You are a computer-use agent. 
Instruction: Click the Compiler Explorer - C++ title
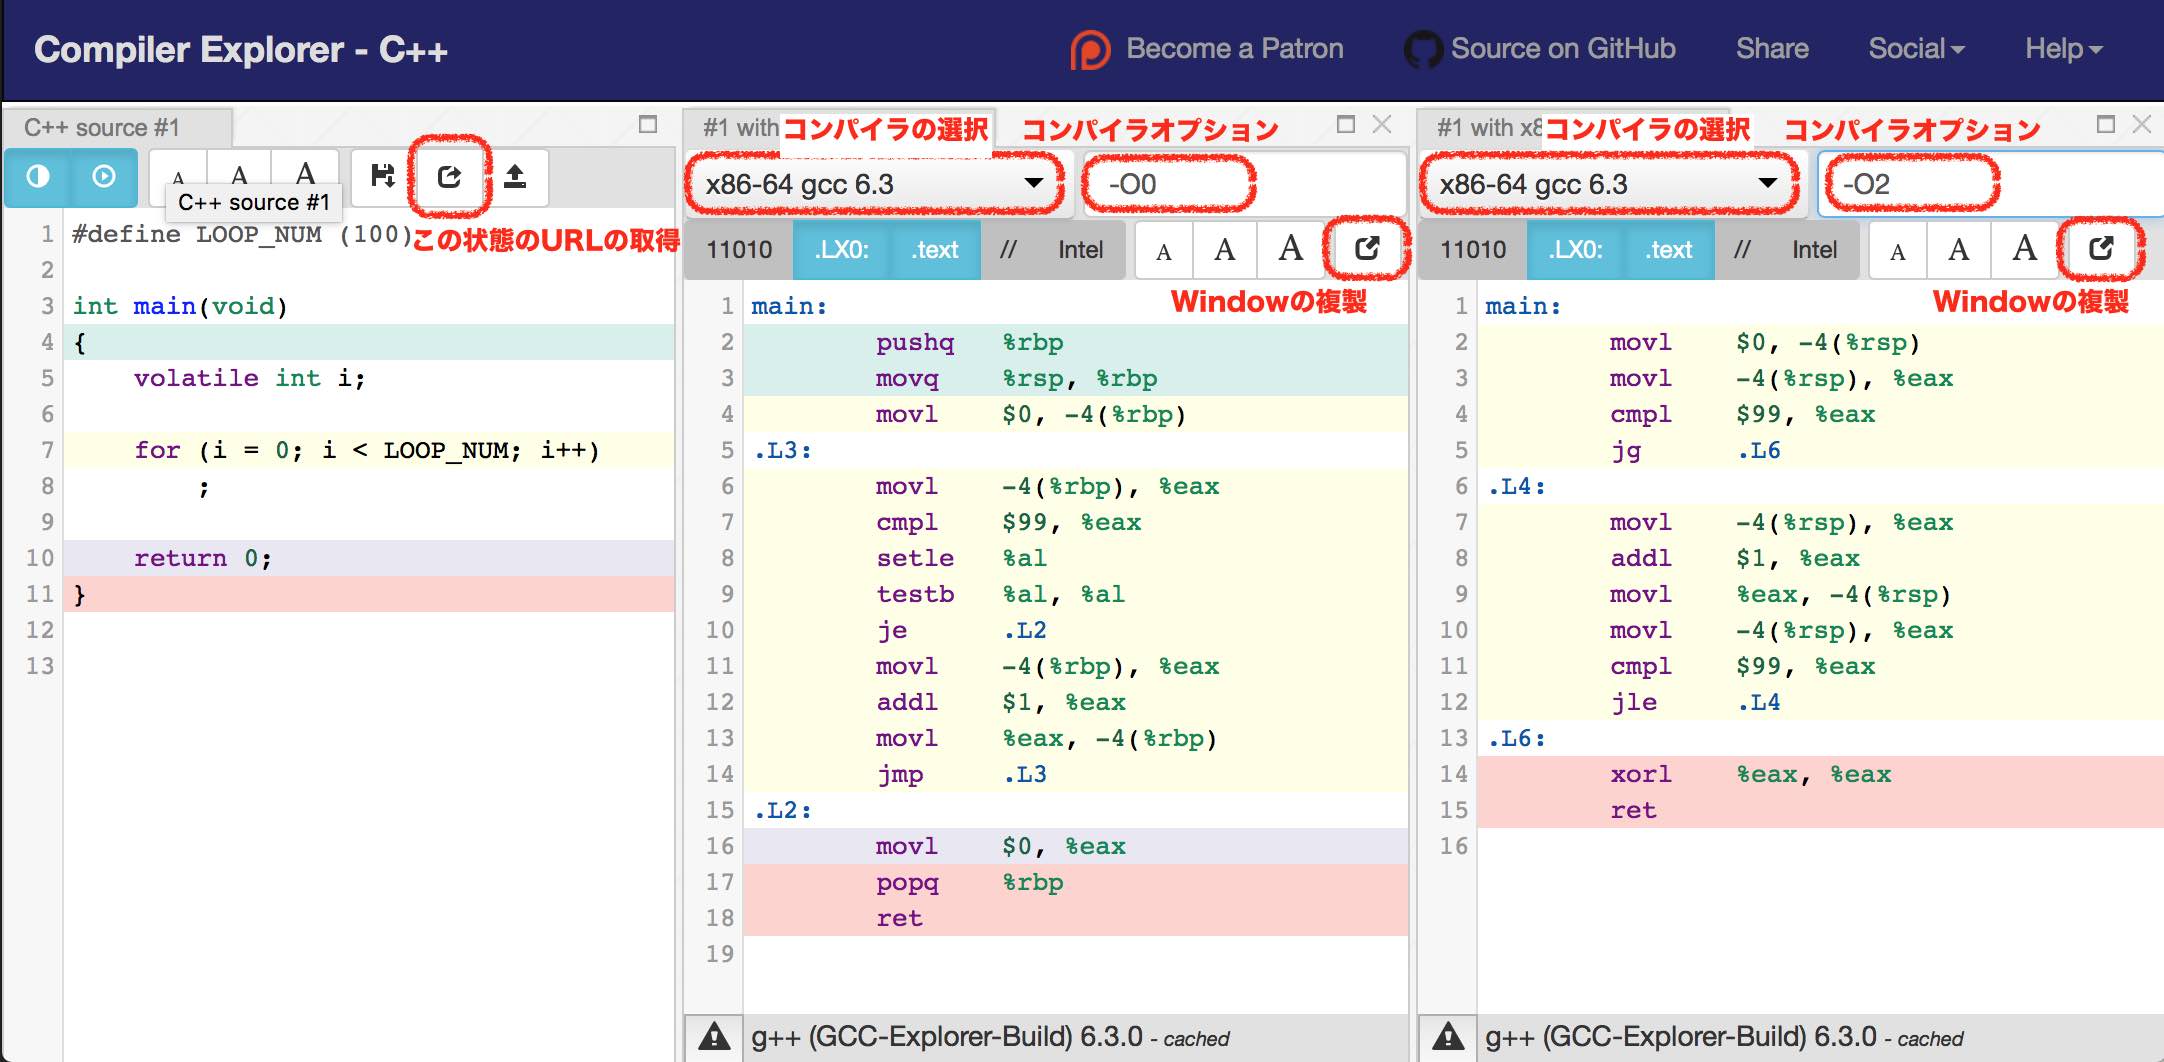pos(241,50)
